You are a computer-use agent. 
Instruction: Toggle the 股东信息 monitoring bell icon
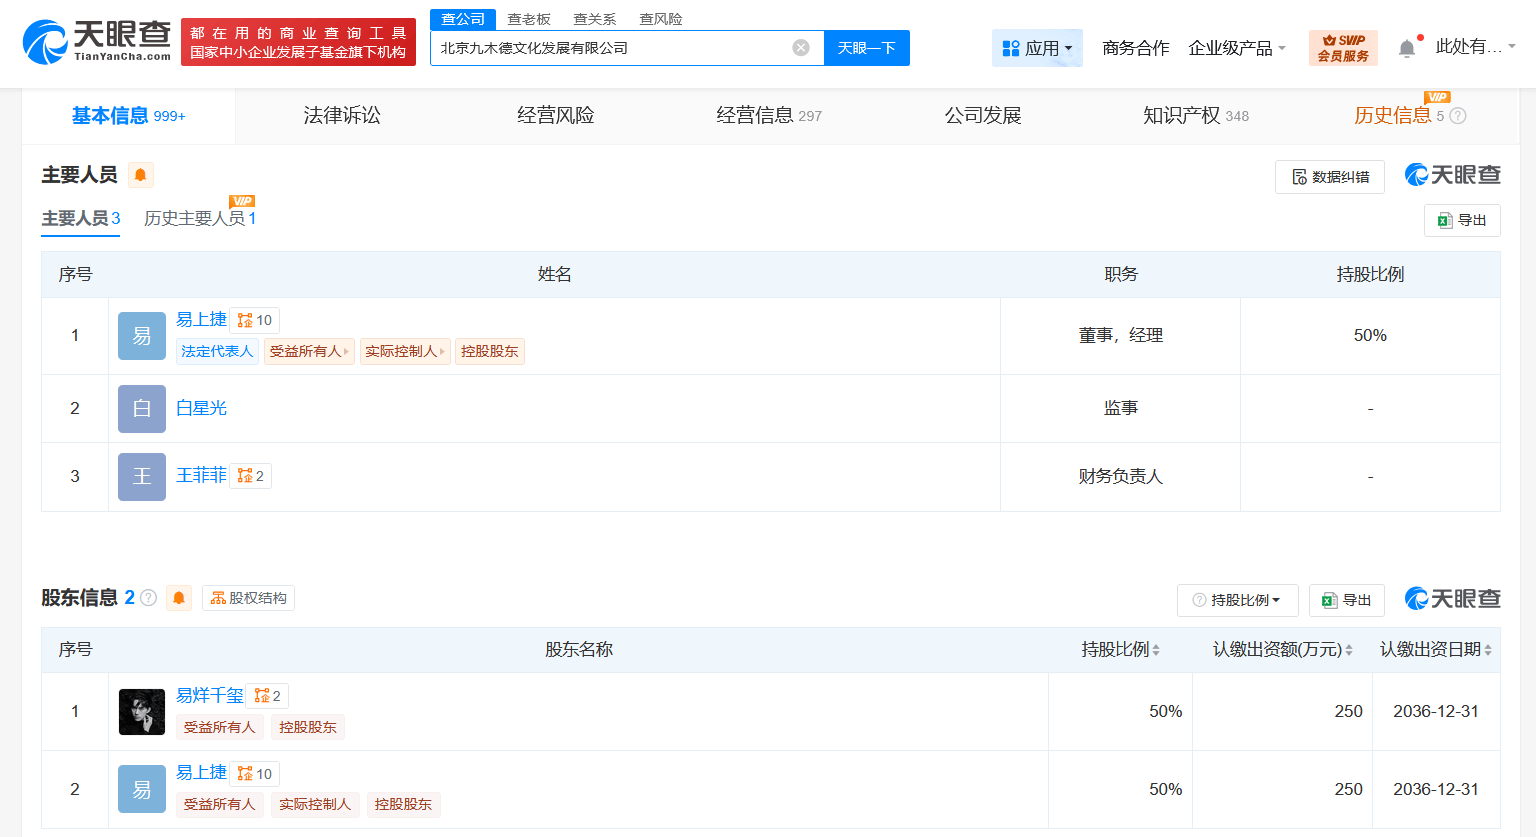[179, 598]
